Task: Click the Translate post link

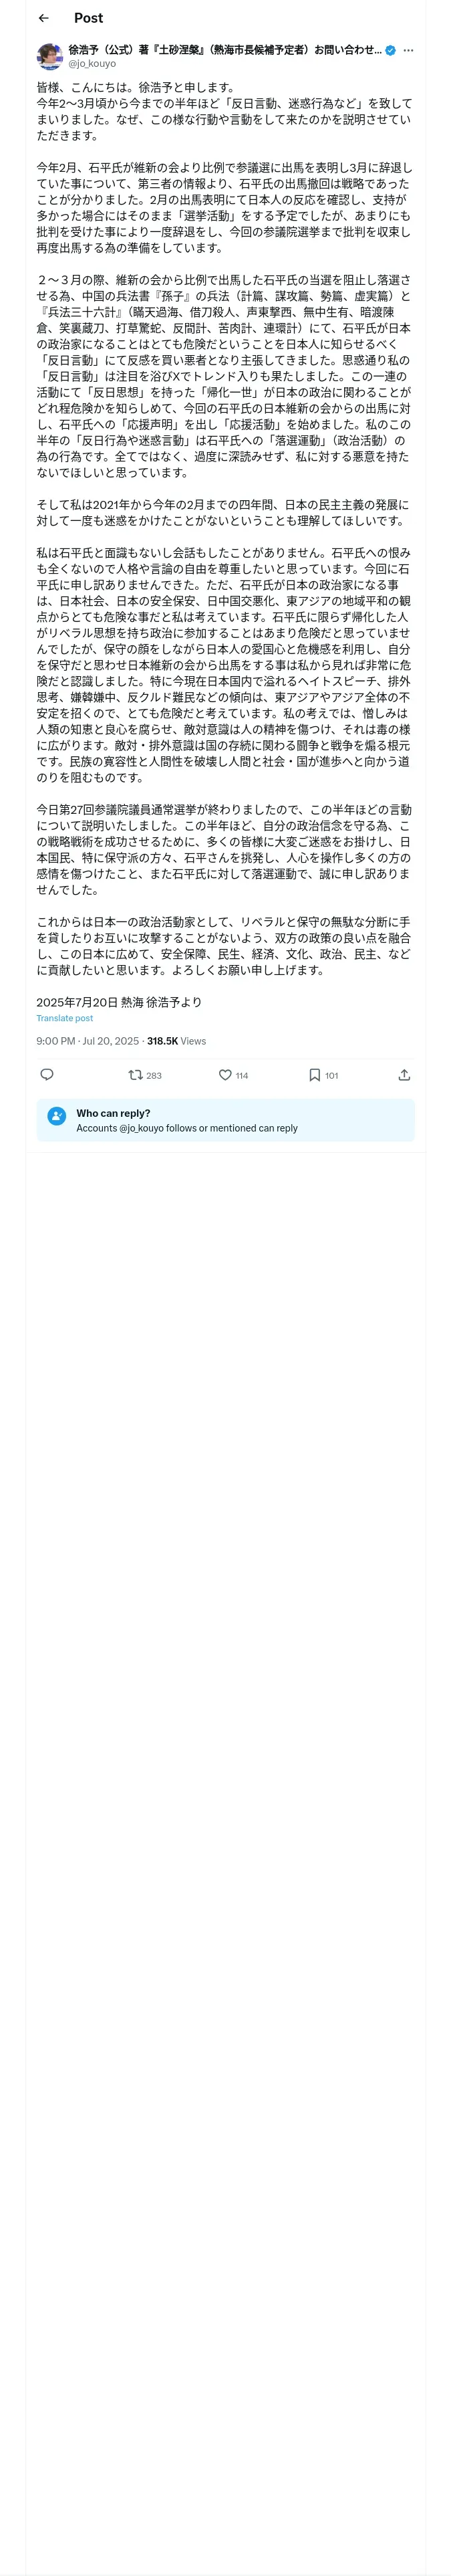Action: [65, 1018]
